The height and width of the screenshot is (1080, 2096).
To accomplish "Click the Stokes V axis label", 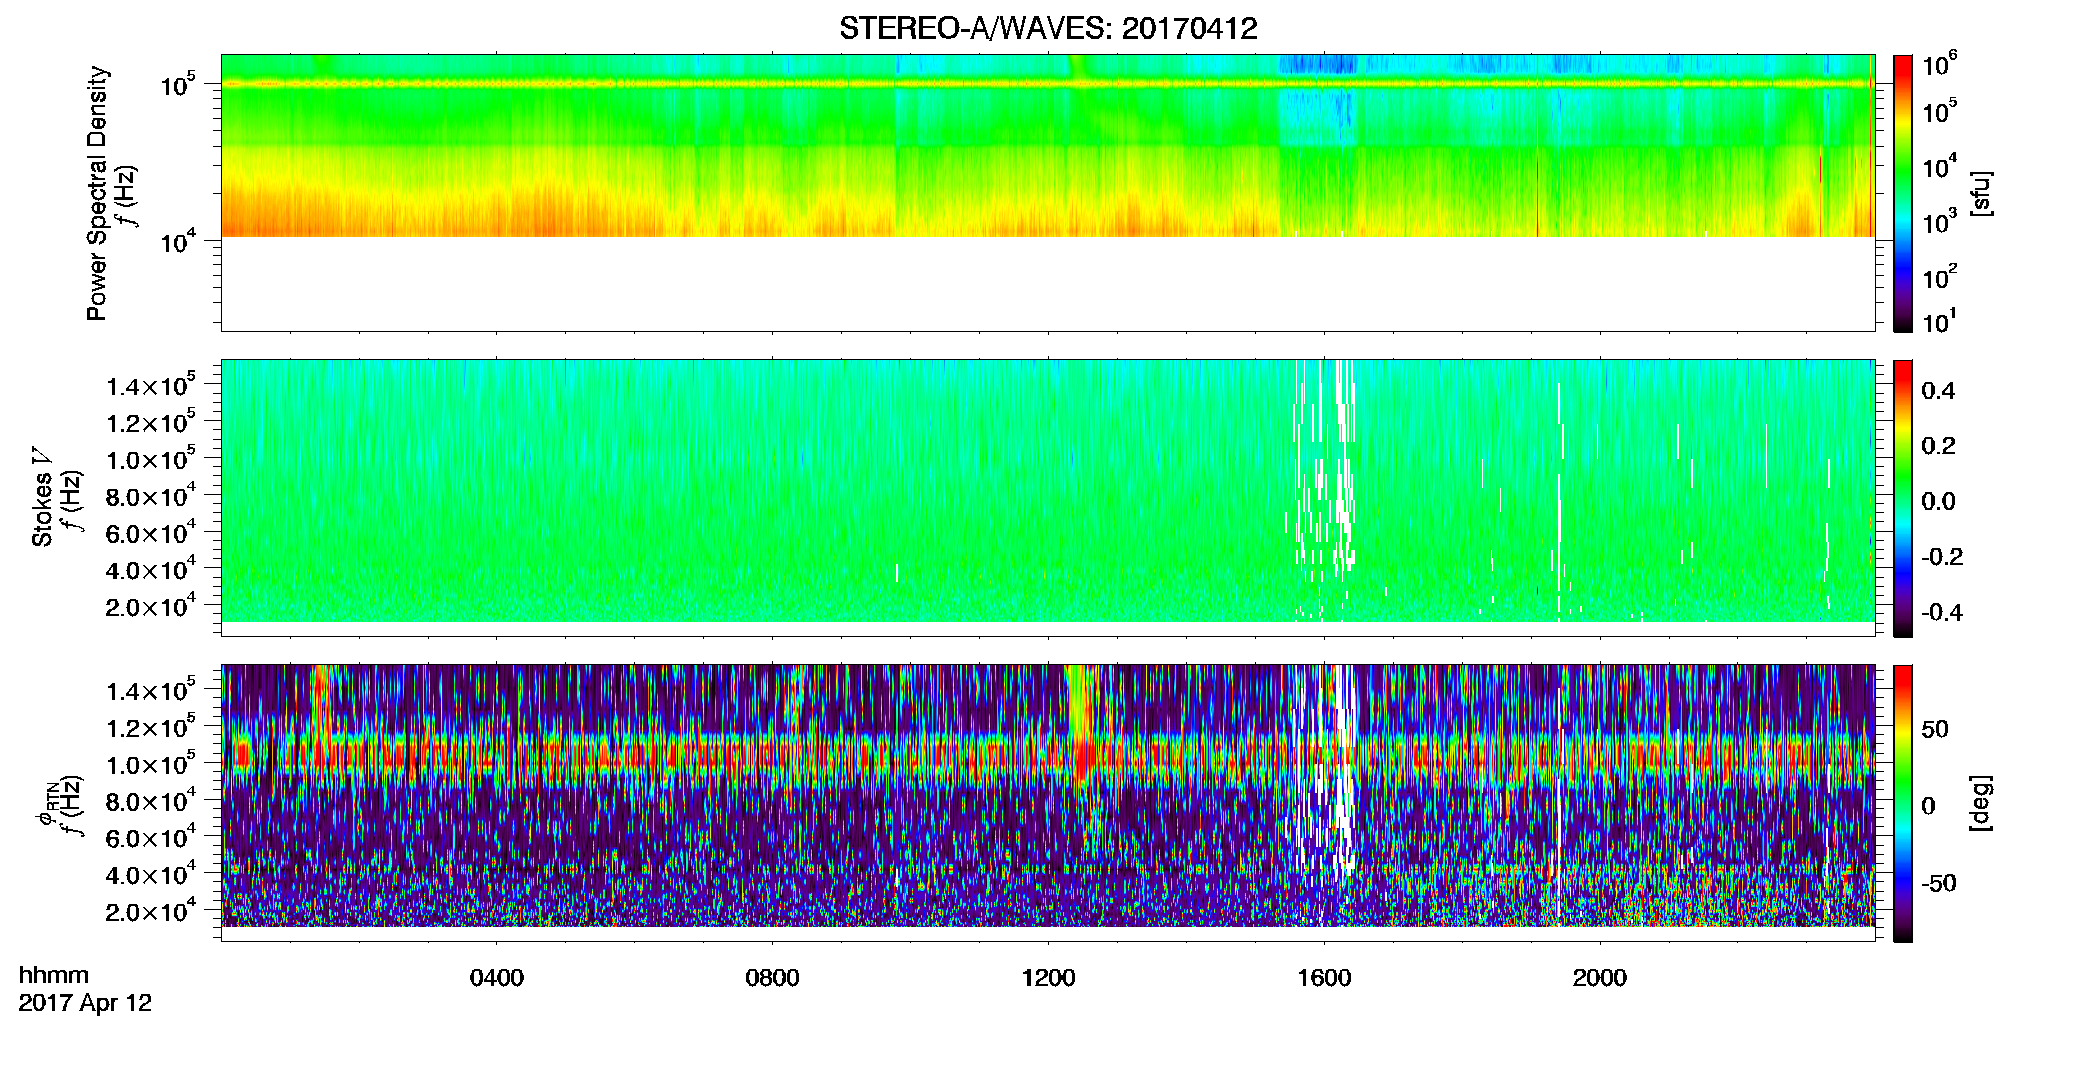I will (x=42, y=497).
